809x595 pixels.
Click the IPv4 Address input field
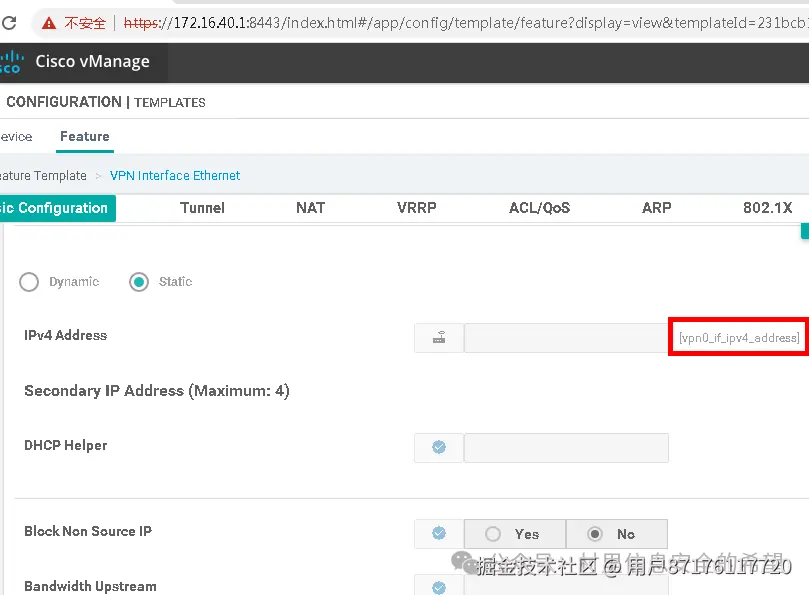click(x=567, y=338)
